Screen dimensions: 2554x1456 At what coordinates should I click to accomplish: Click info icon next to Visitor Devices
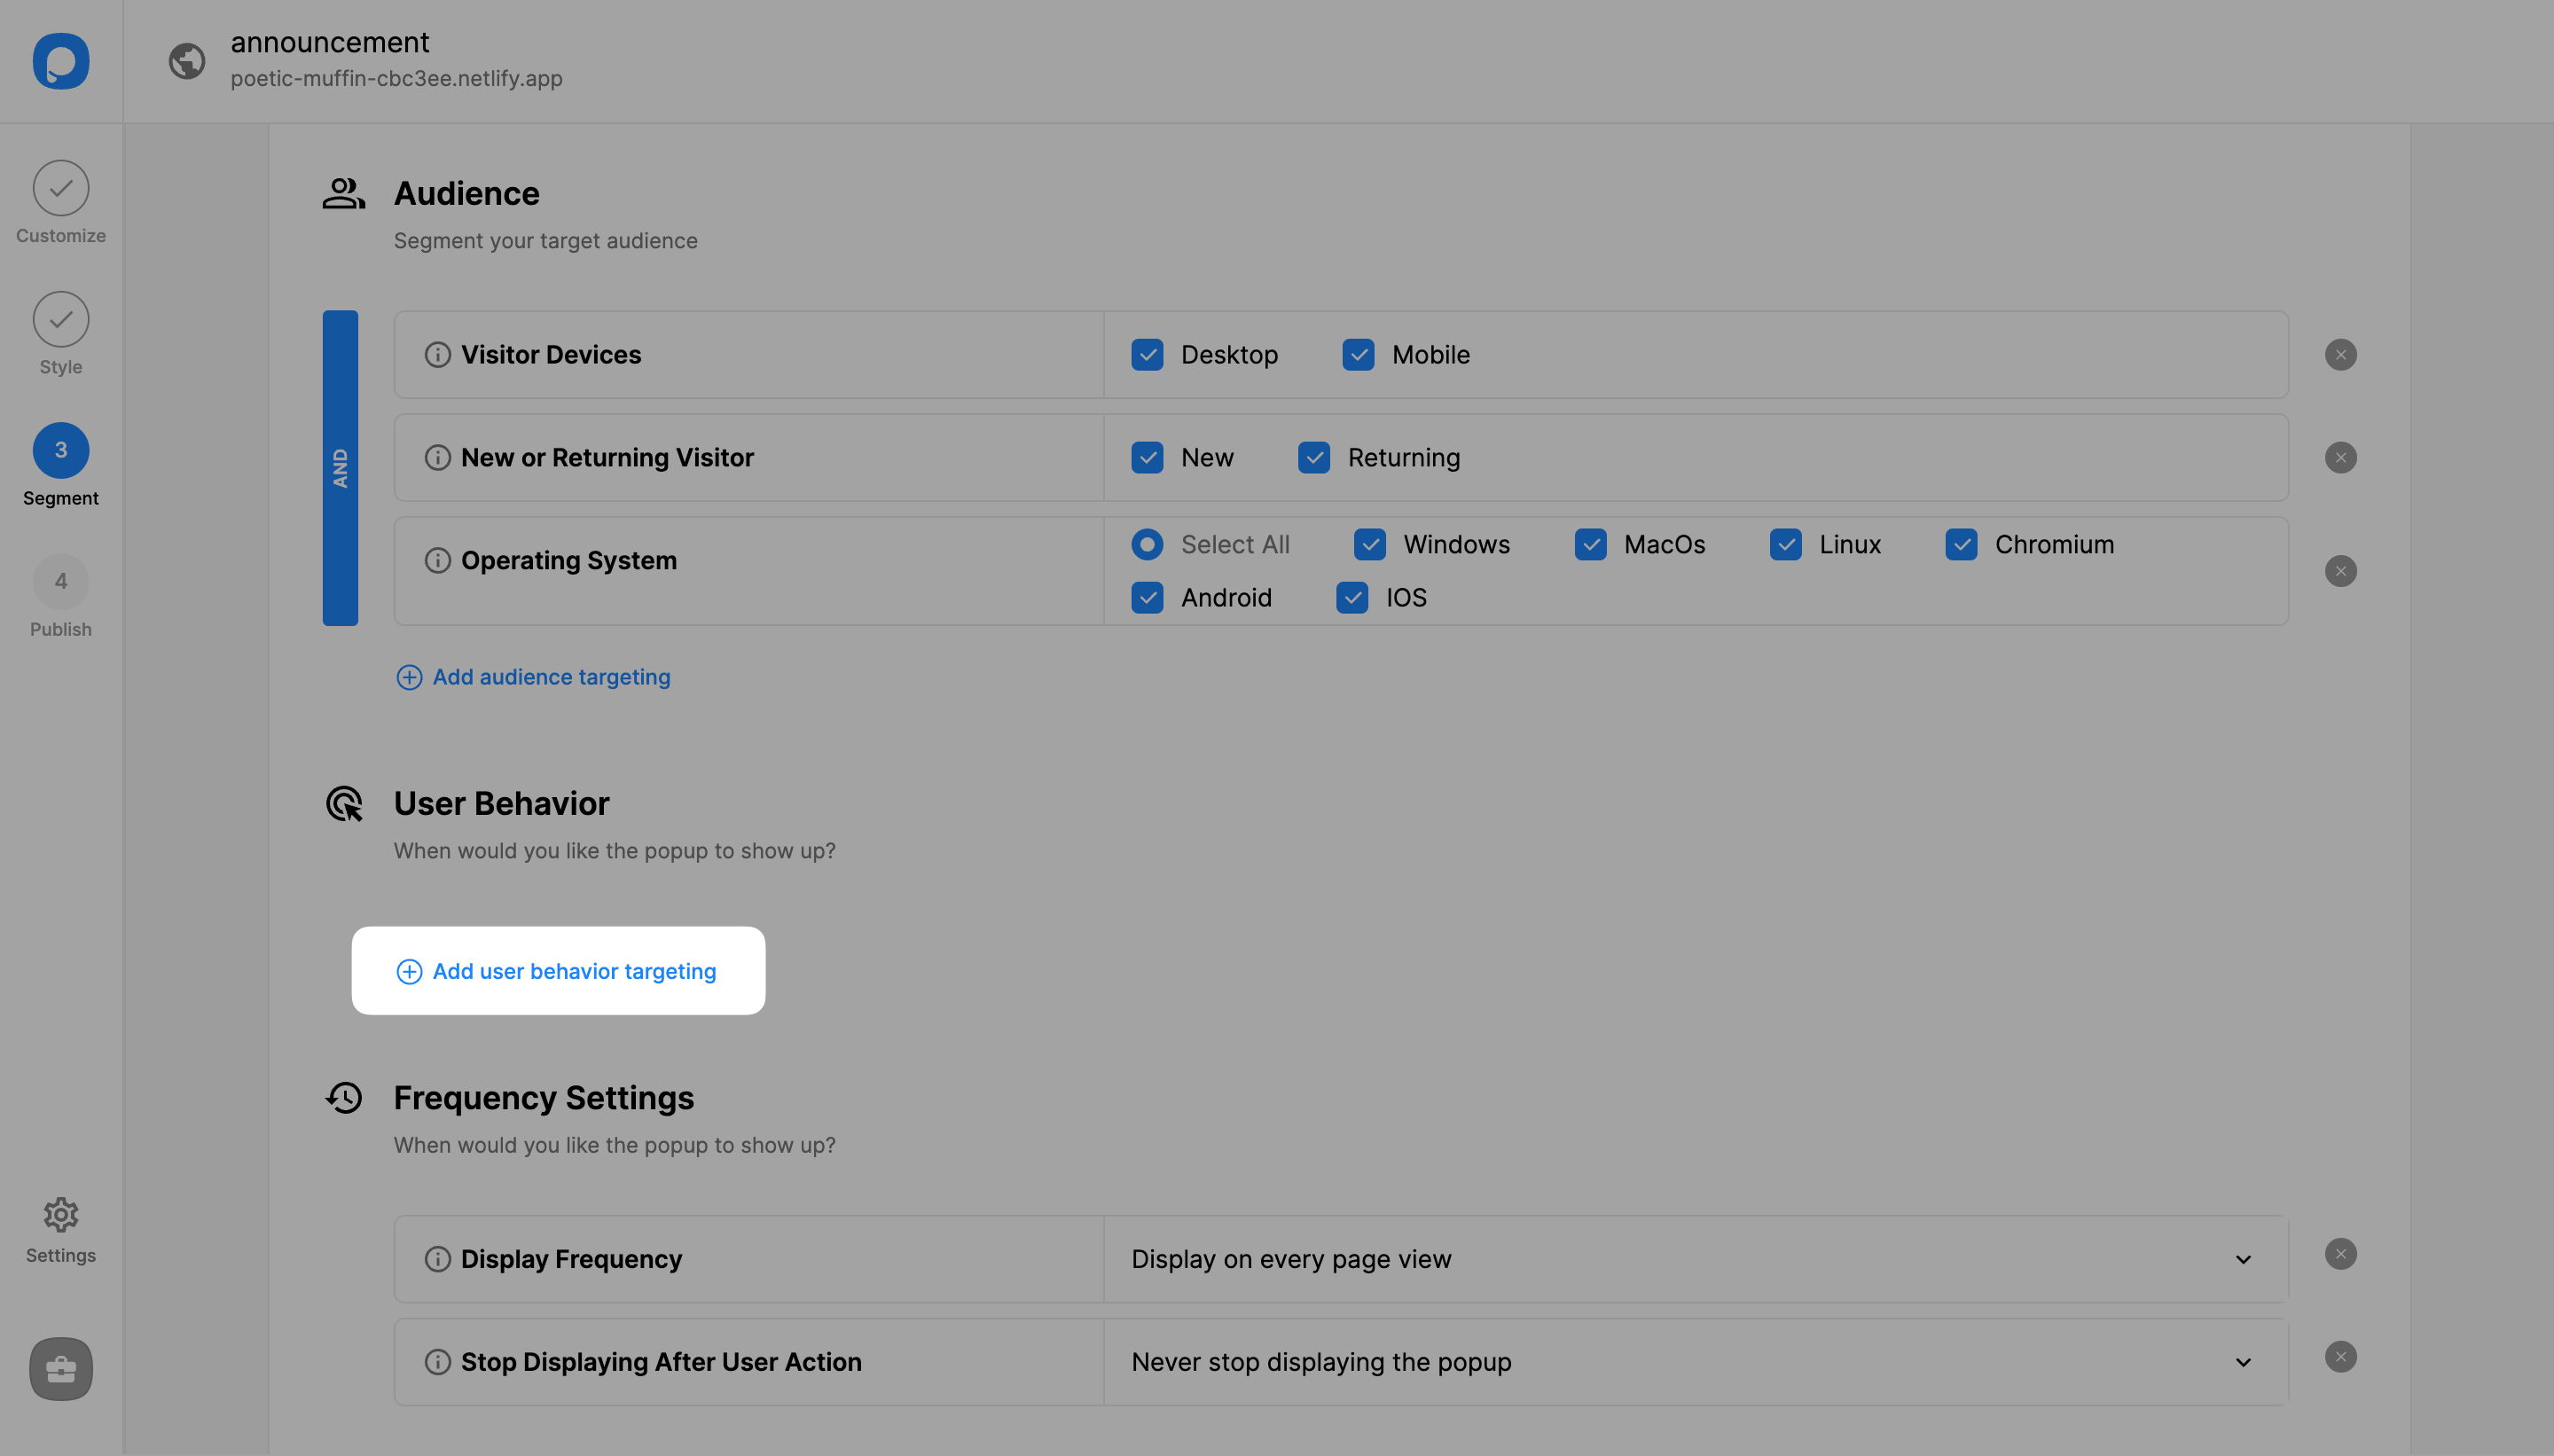coord(437,355)
